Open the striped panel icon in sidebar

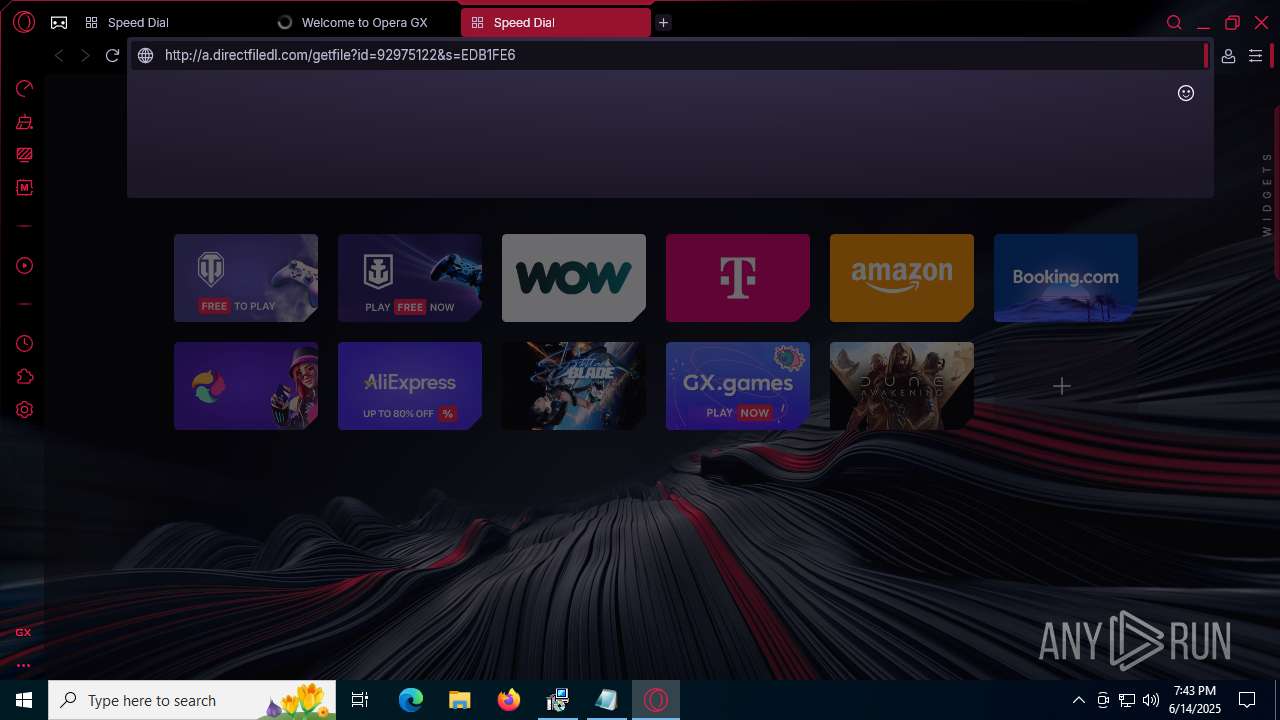click(x=25, y=155)
